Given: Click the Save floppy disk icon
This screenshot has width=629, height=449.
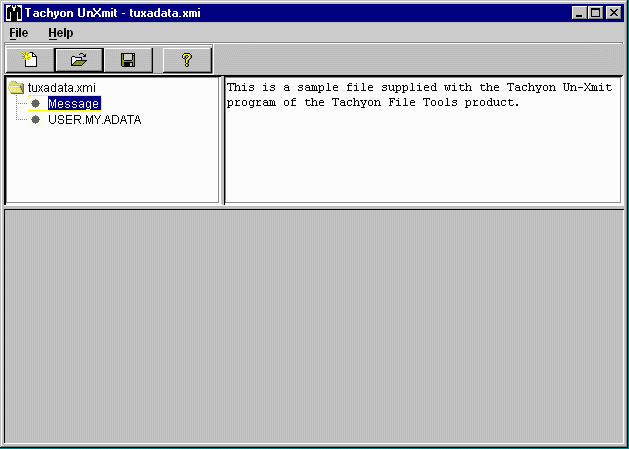Looking at the screenshot, I should click(128, 60).
